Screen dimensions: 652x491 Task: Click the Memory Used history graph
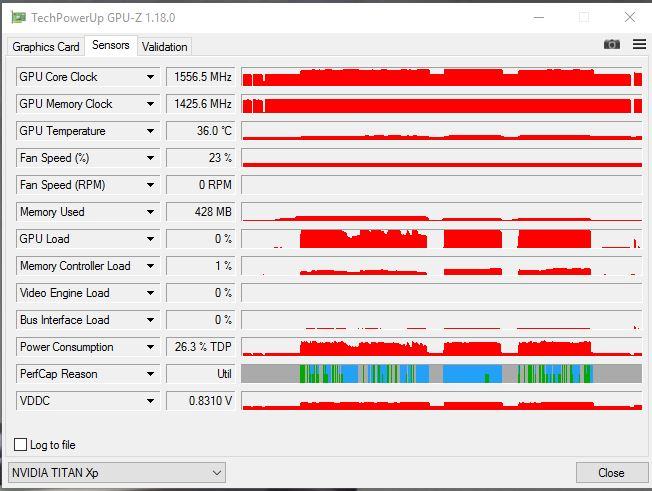[442, 212]
